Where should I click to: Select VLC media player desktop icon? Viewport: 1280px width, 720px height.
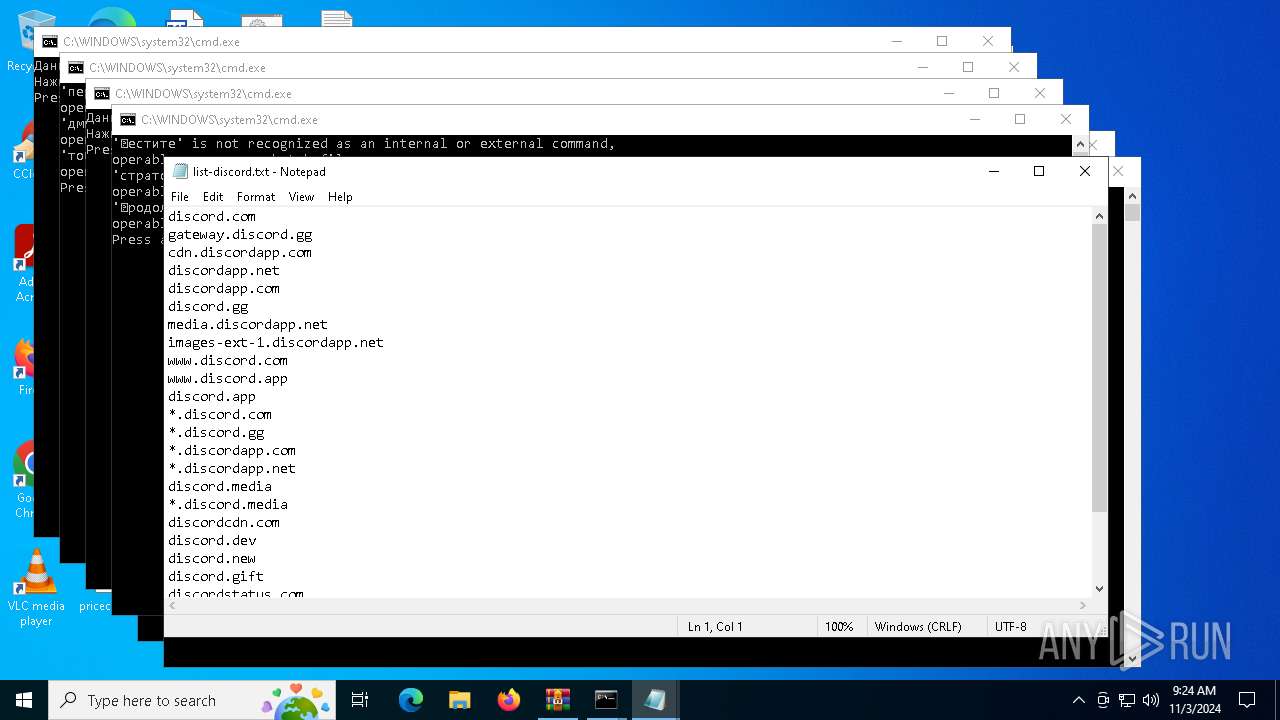[x=35, y=588]
